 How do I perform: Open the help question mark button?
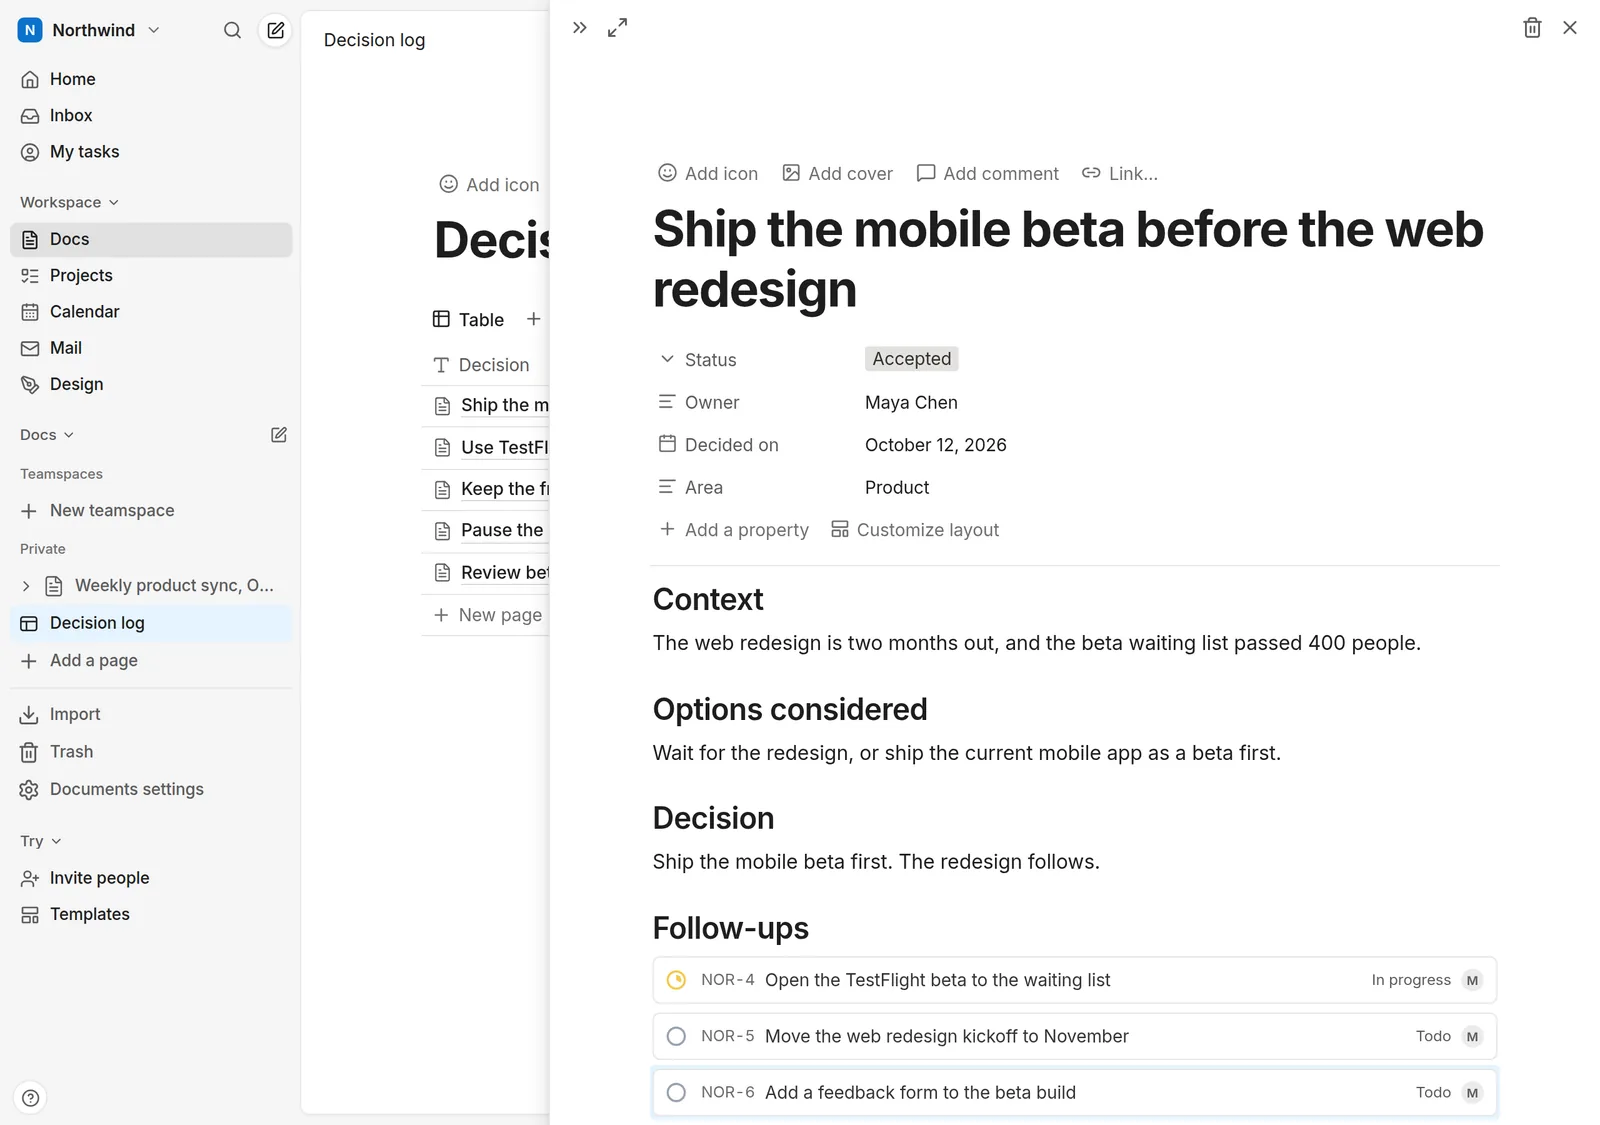coord(31,1098)
